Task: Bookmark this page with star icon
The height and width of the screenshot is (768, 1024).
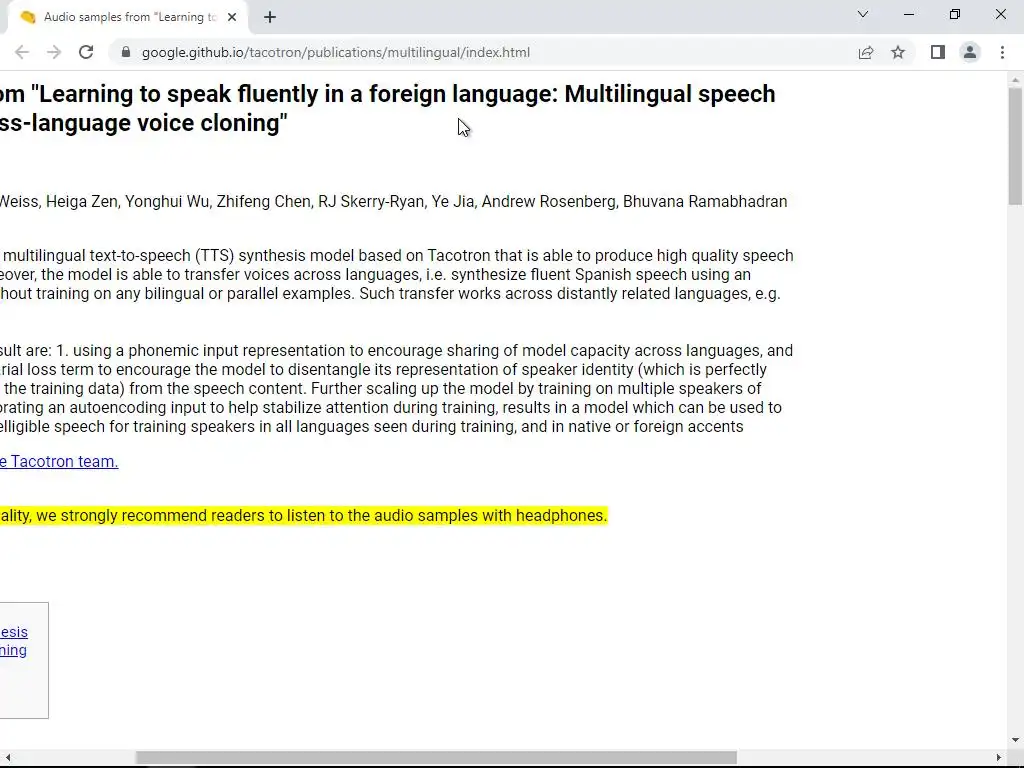Action: (x=898, y=52)
